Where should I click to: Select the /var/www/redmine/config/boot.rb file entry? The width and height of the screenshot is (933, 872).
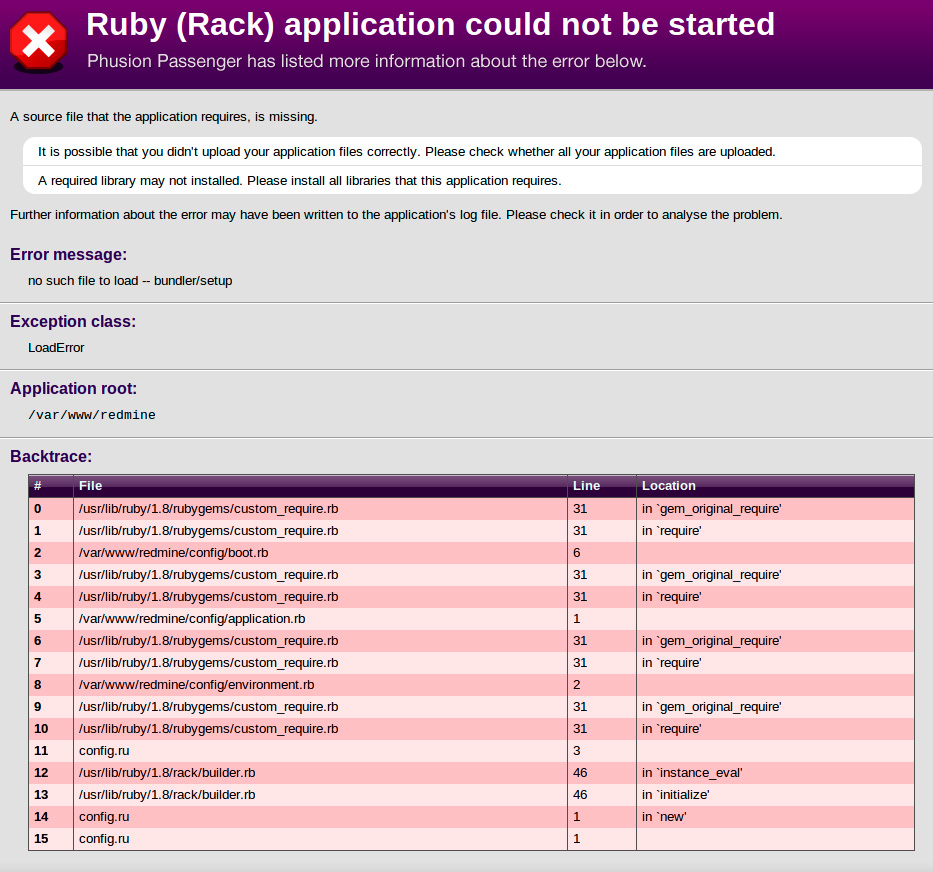[173, 553]
